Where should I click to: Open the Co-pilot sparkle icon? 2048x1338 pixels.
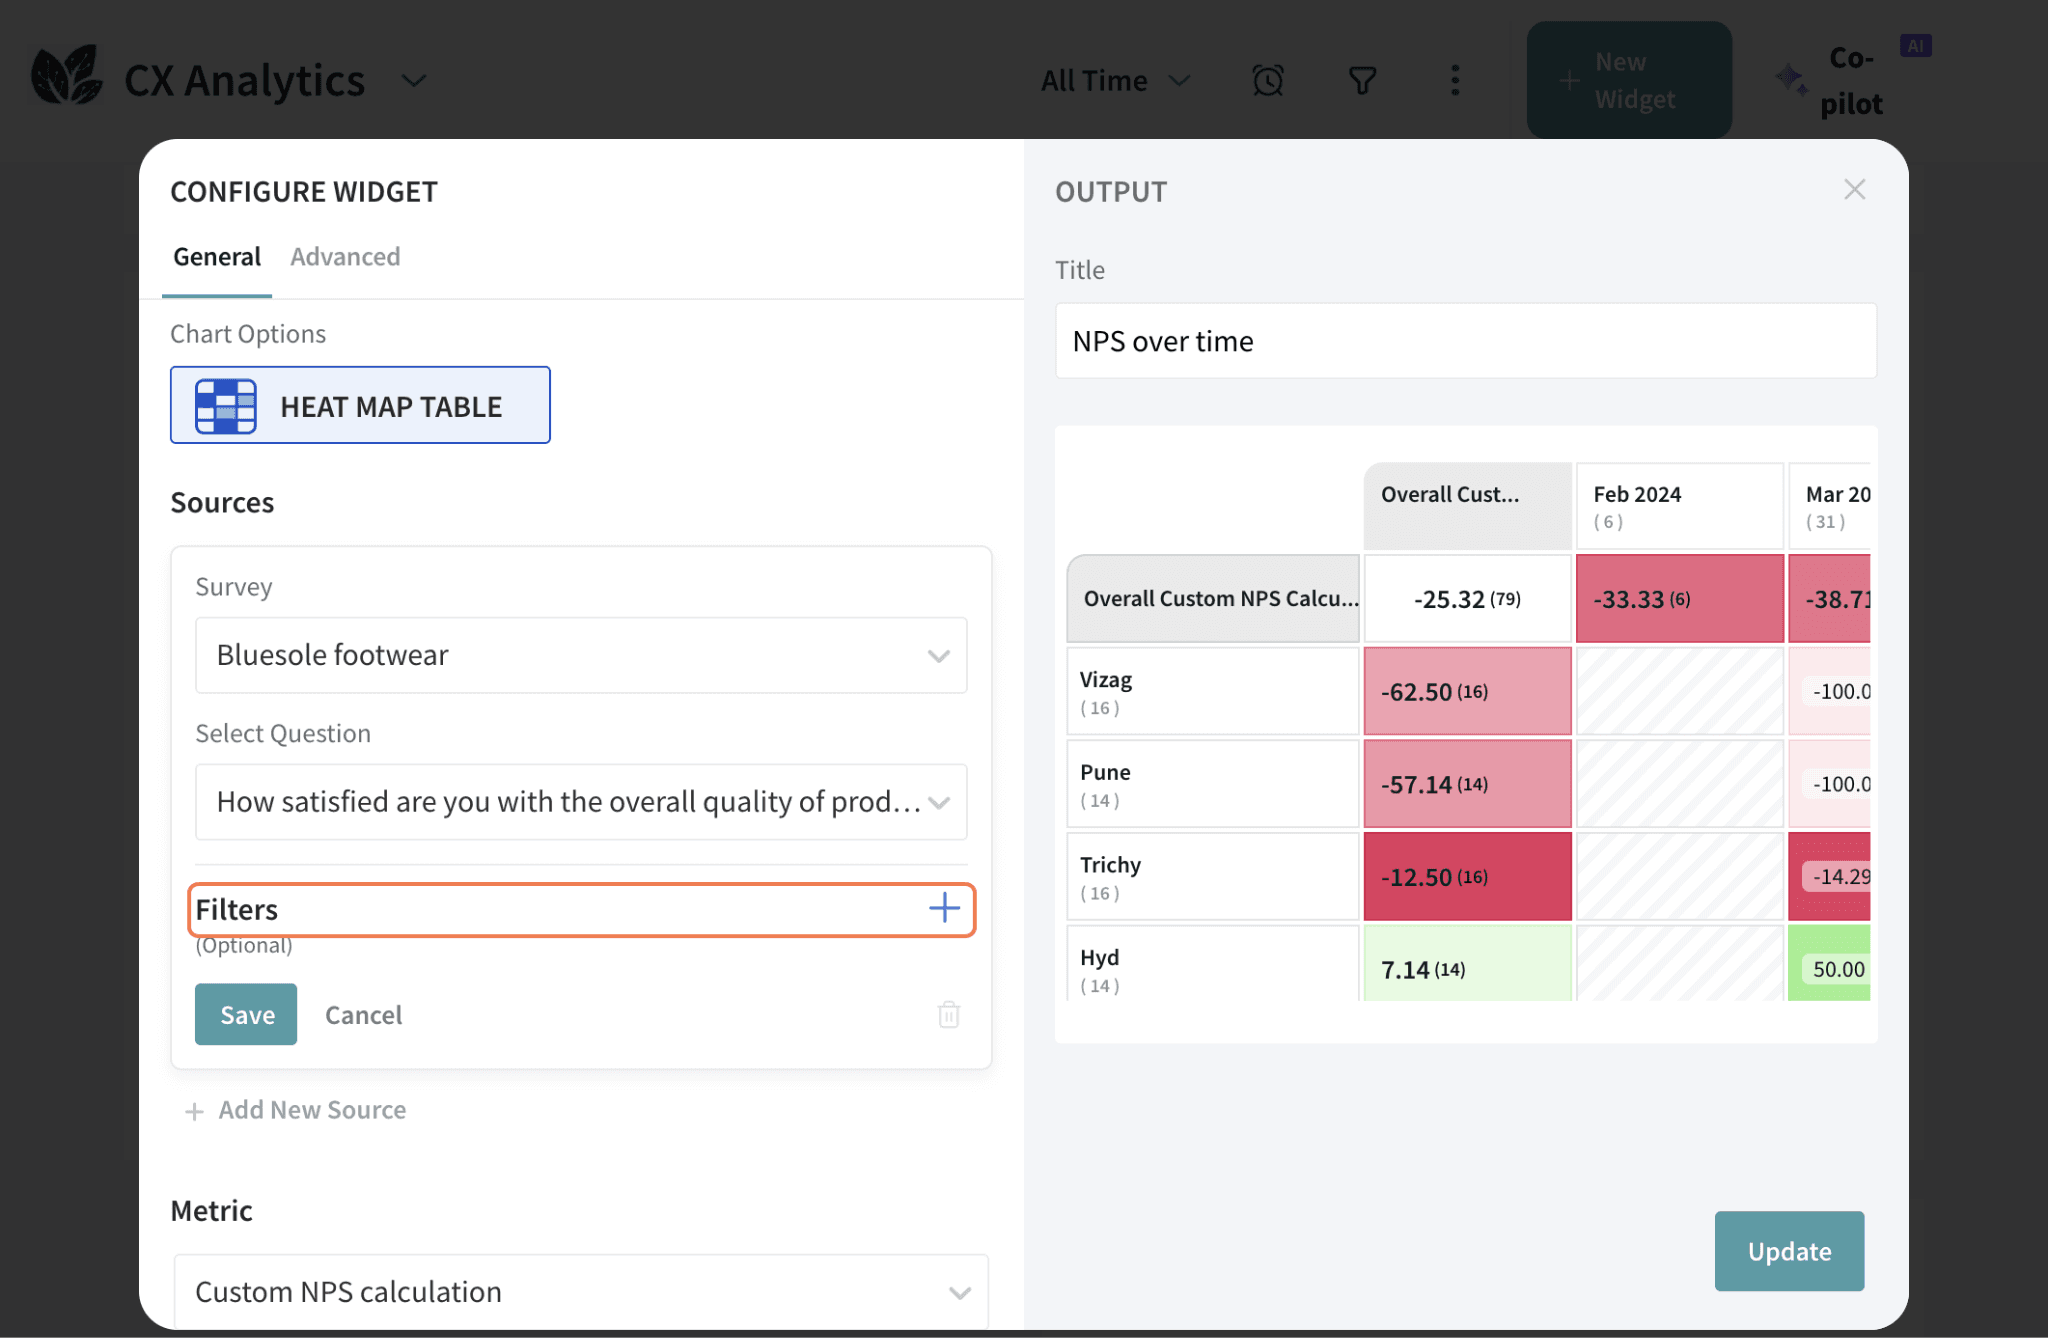pos(1790,80)
